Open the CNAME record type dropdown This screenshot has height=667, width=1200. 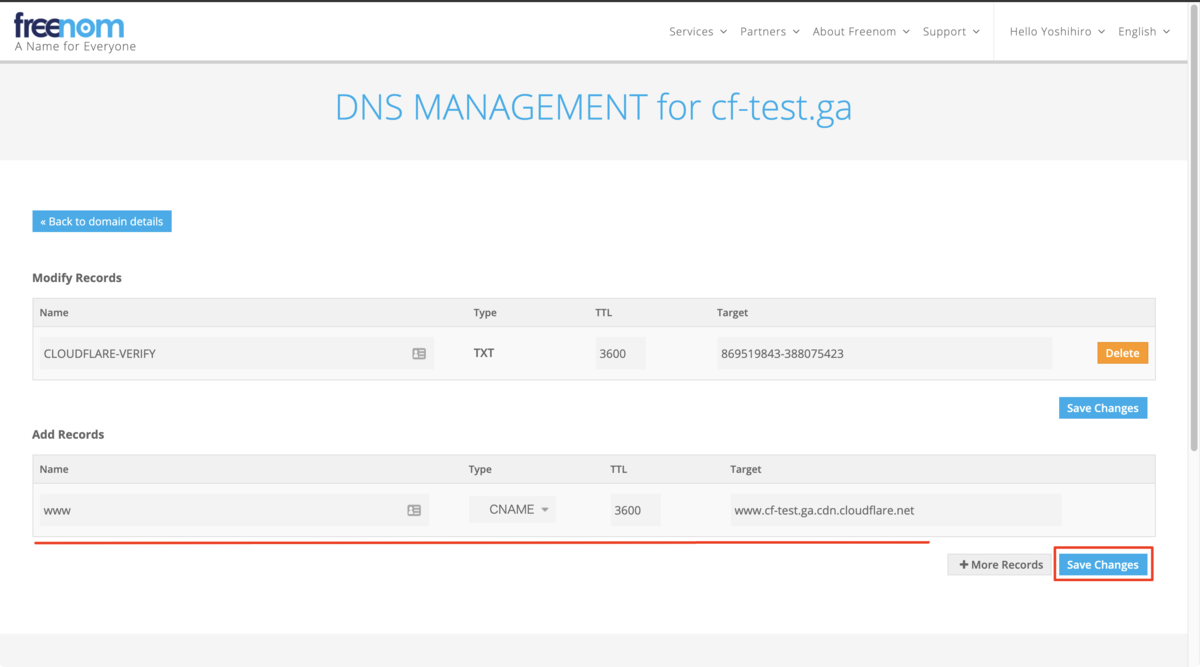point(513,509)
